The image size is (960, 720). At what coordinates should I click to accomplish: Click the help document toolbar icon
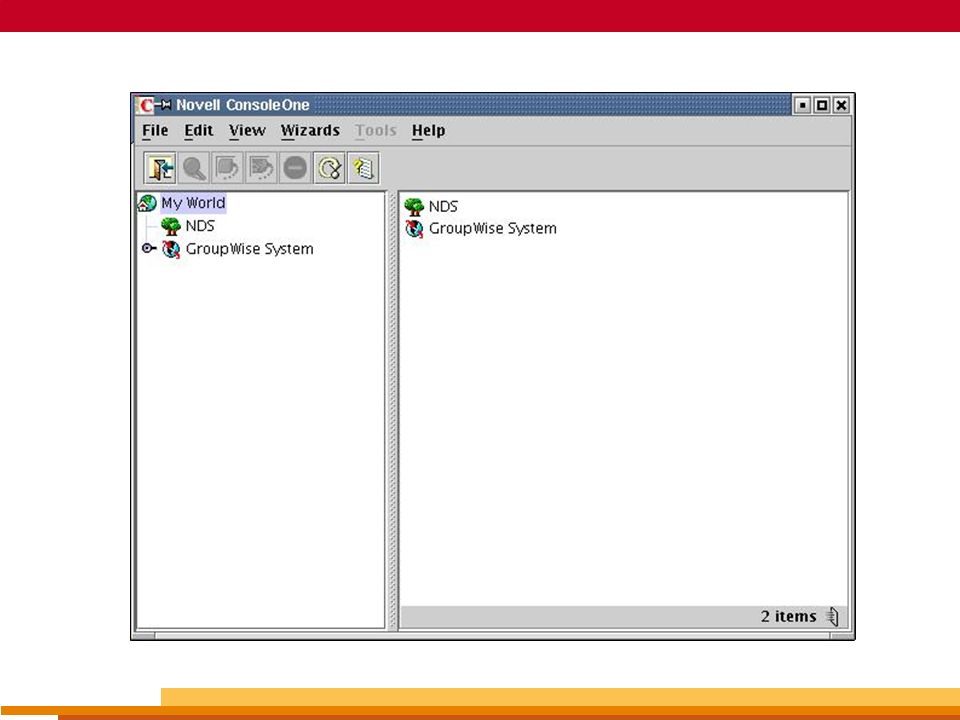coord(363,168)
